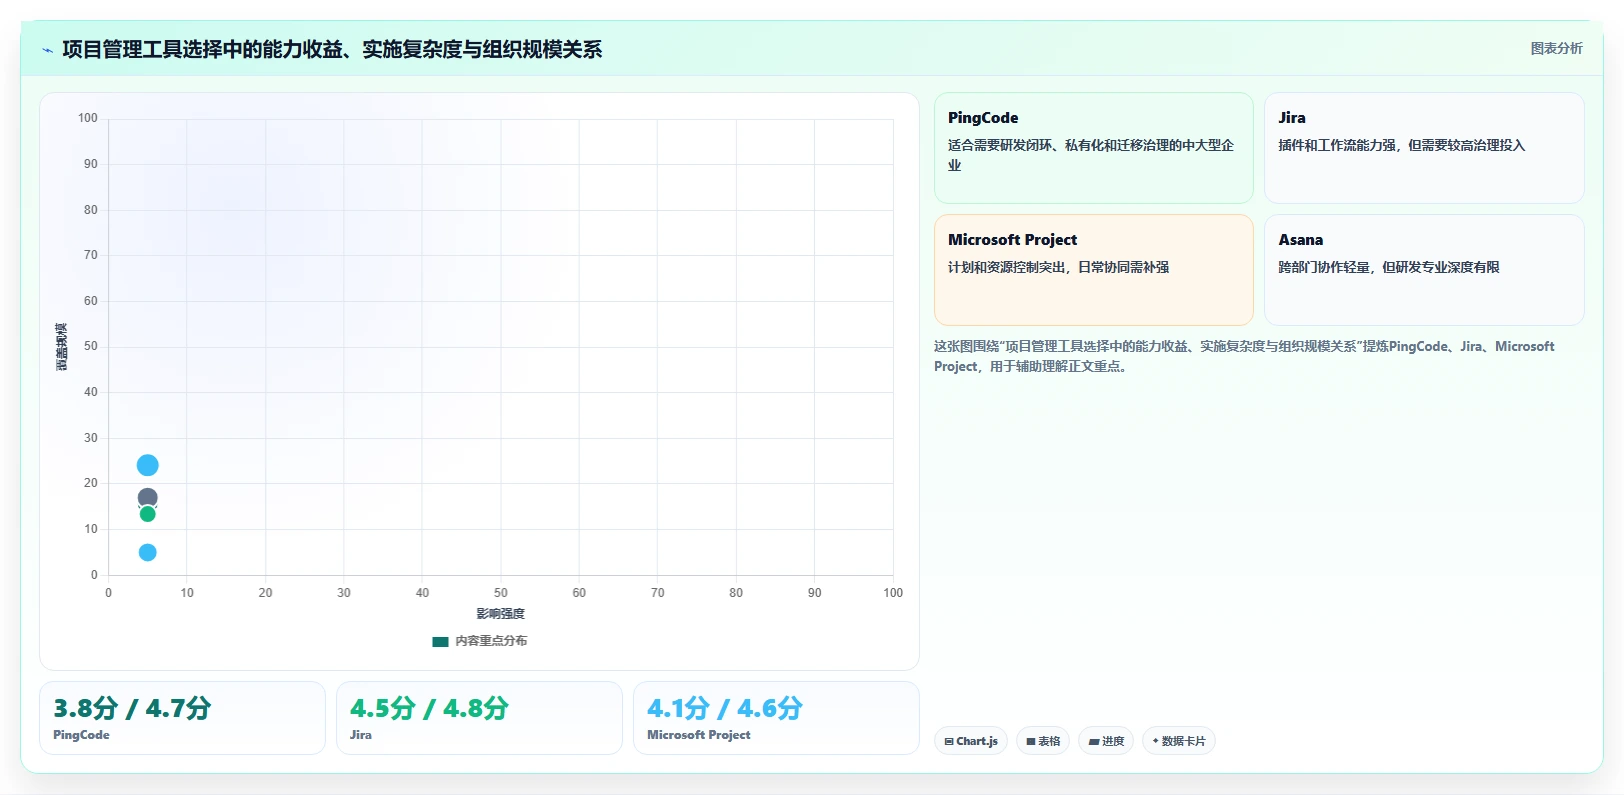
Task: Click the text 跨部门协作轻量，但研发专业深度有限
Action: tap(1388, 267)
